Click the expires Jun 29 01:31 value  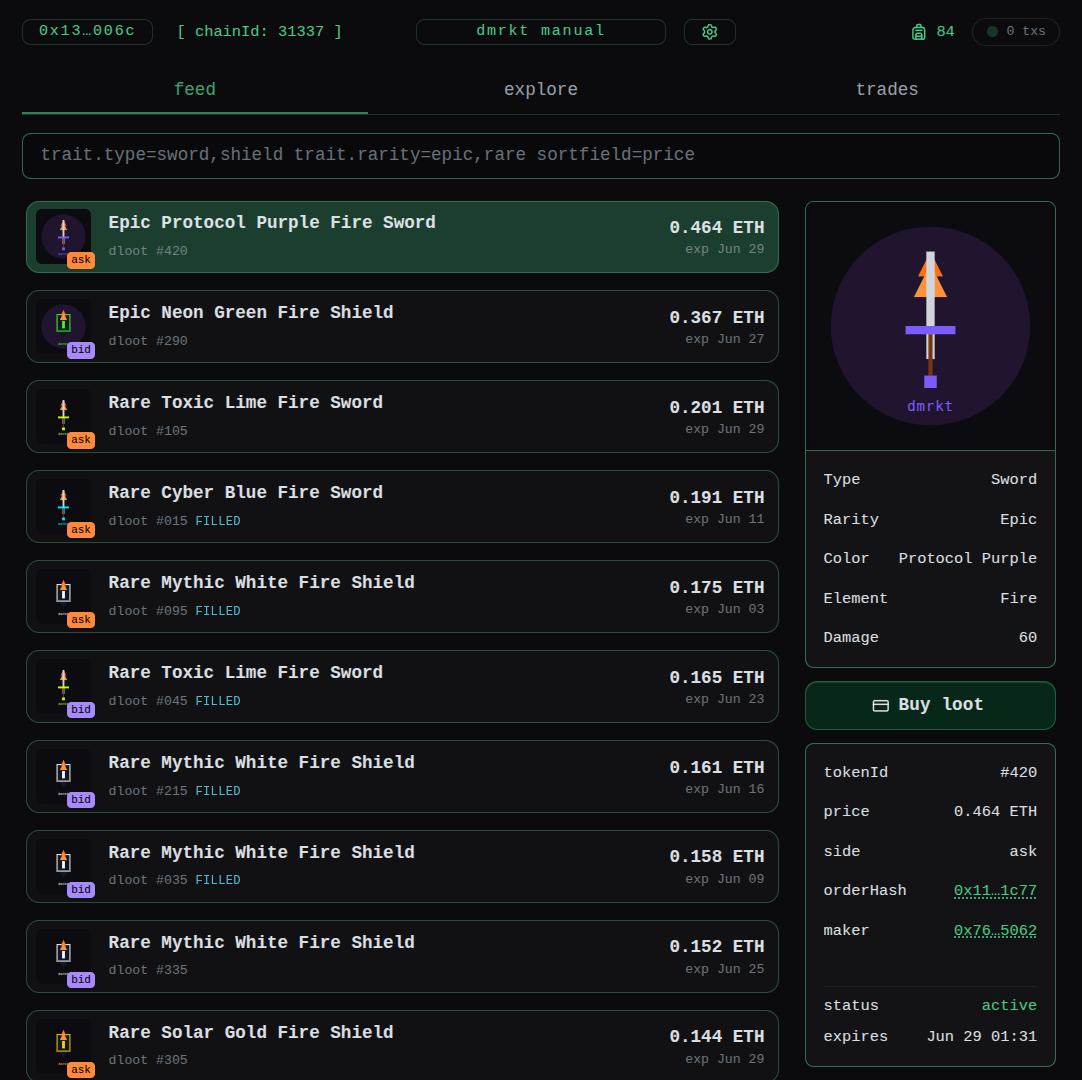coord(981,1037)
